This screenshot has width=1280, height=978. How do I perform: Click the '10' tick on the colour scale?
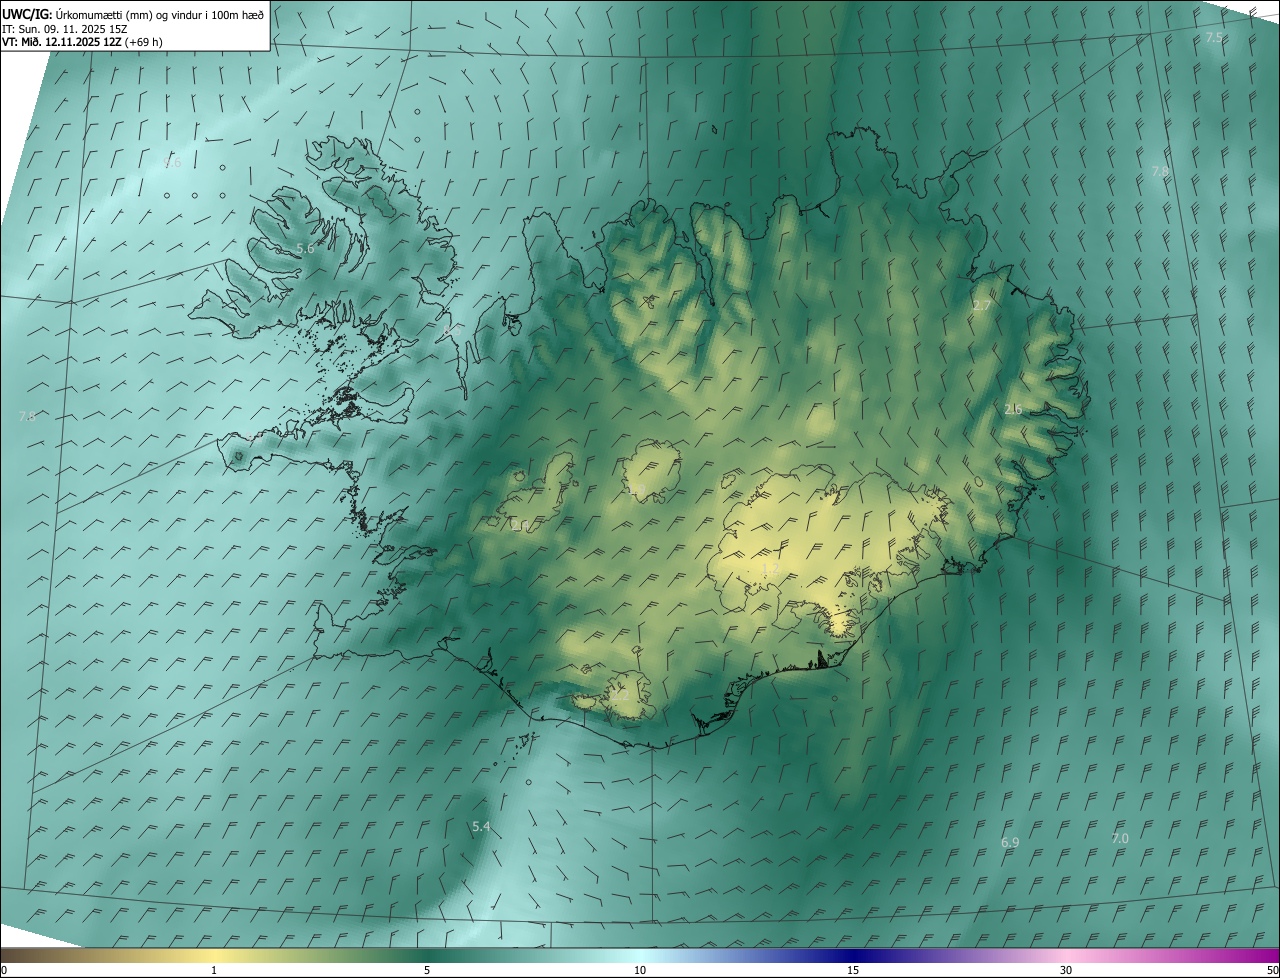[x=640, y=971]
